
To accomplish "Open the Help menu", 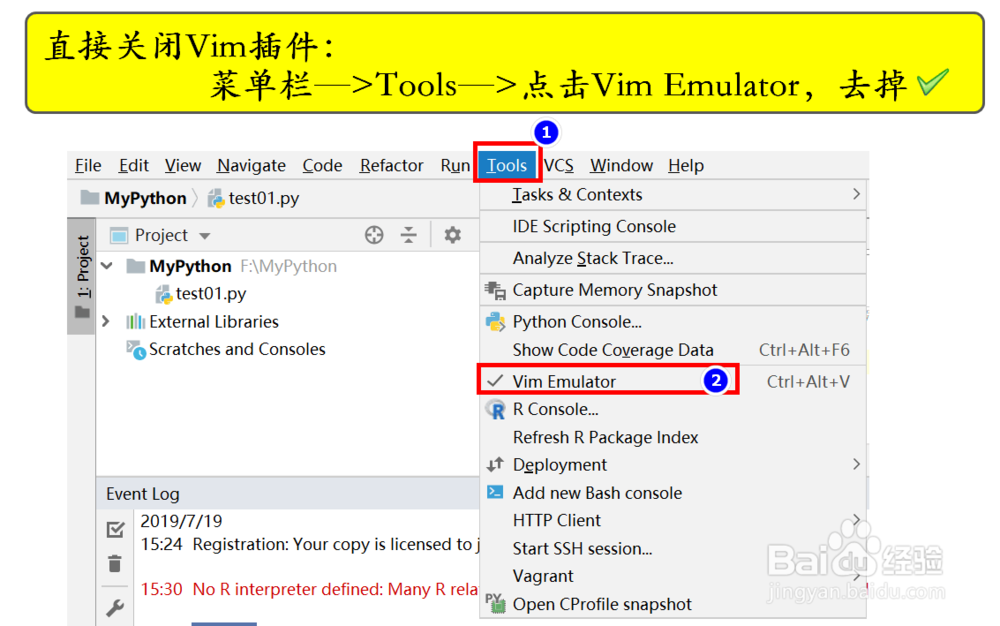I will click(686, 166).
